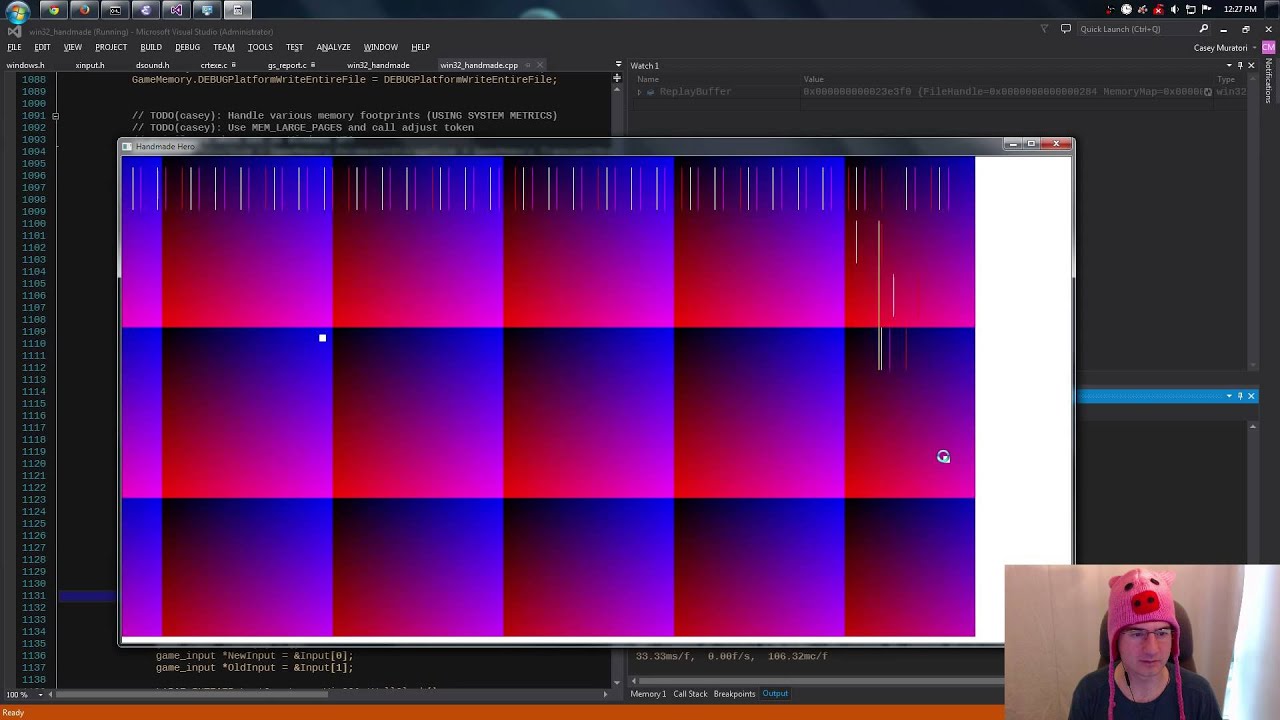Open the Notifications side tab
The width and height of the screenshot is (1280, 720).
(1269, 80)
